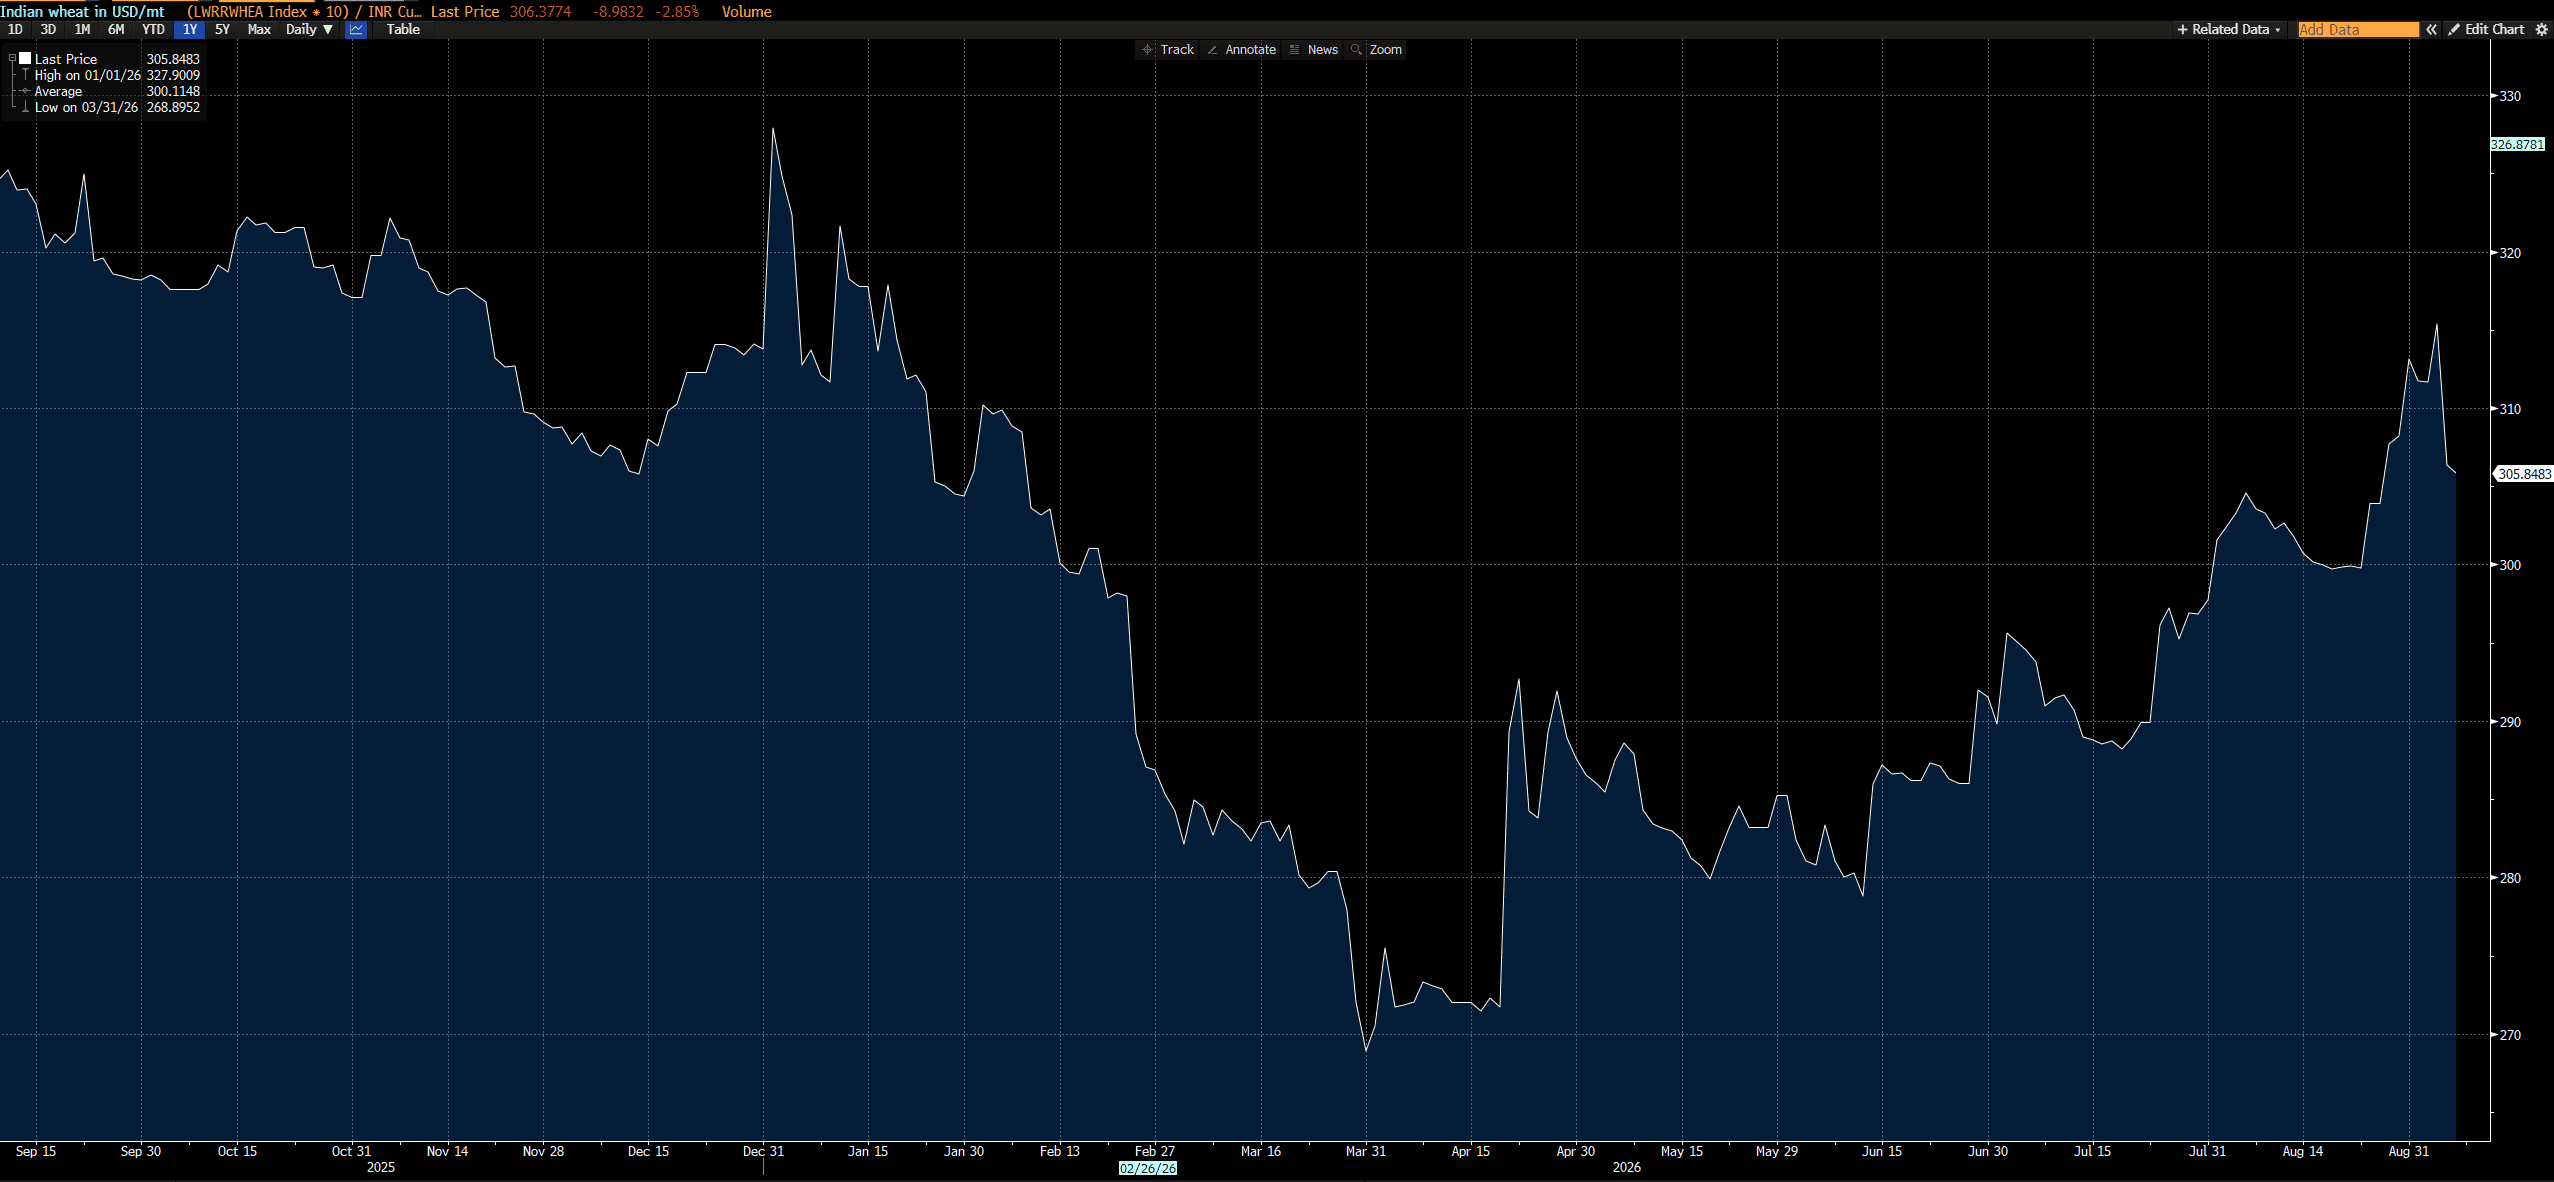Collapse panel with double chevron icon
The height and width of the screenshot is (1182, 2554).
click(2431, 30)
